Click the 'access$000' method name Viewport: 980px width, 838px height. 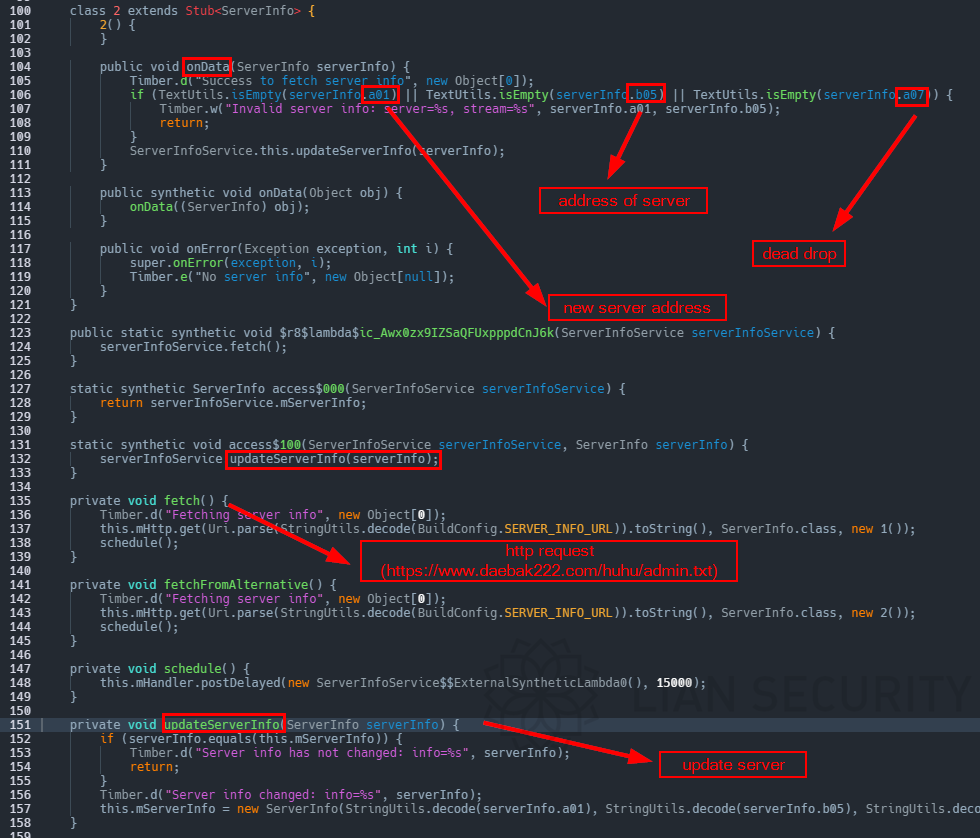coord(308,389)
